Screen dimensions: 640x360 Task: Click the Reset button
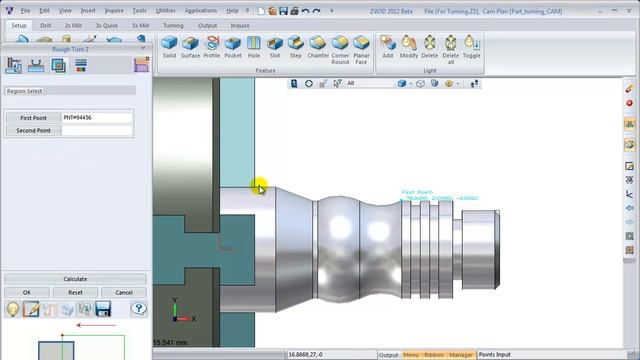(75, 292)
